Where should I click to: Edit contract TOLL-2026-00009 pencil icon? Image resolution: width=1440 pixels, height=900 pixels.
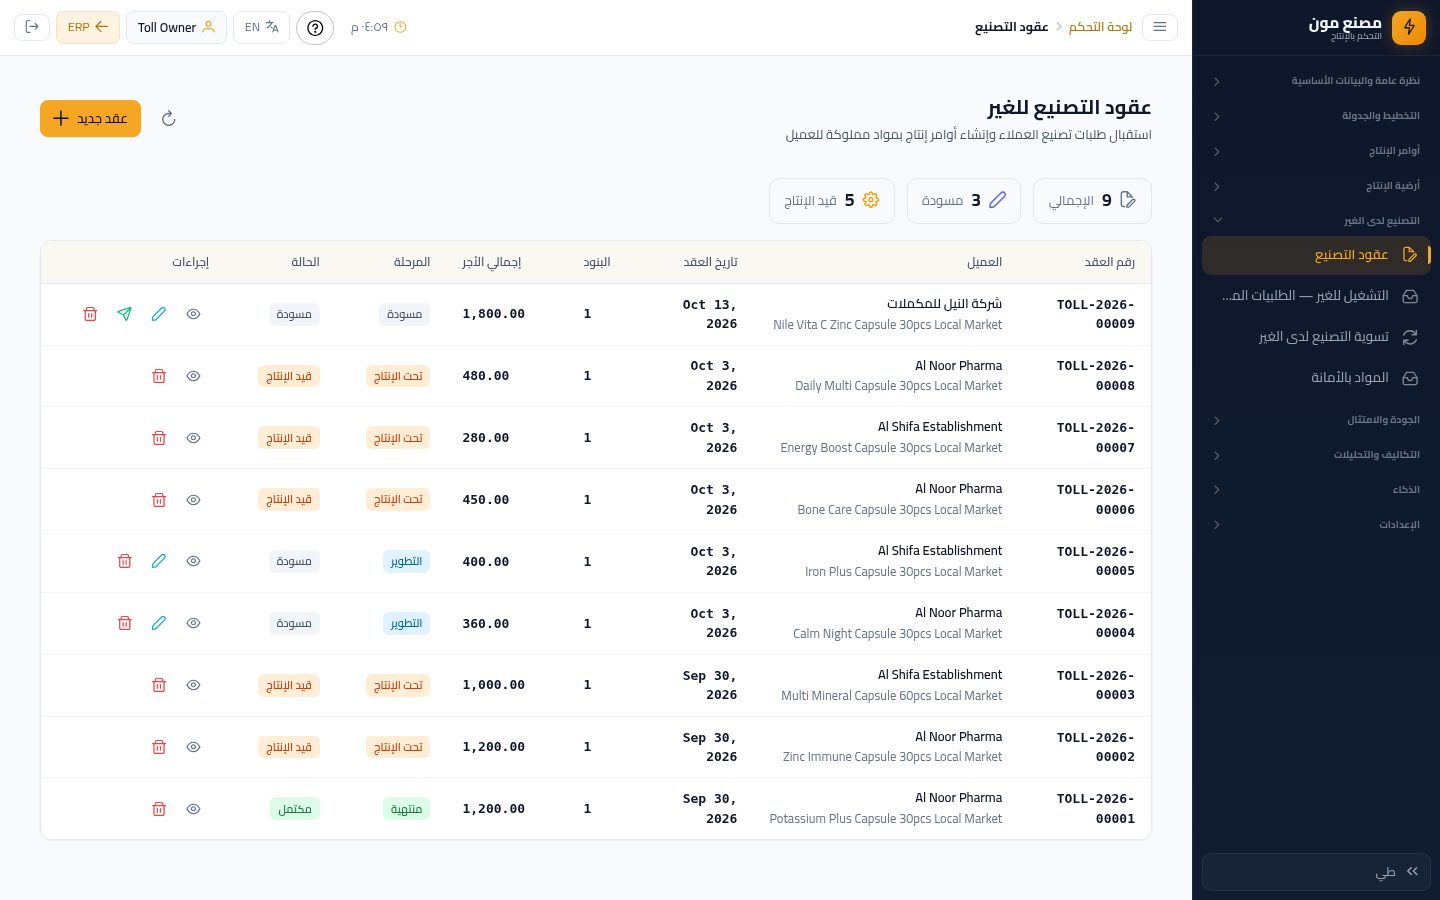(x=159, y=314)
